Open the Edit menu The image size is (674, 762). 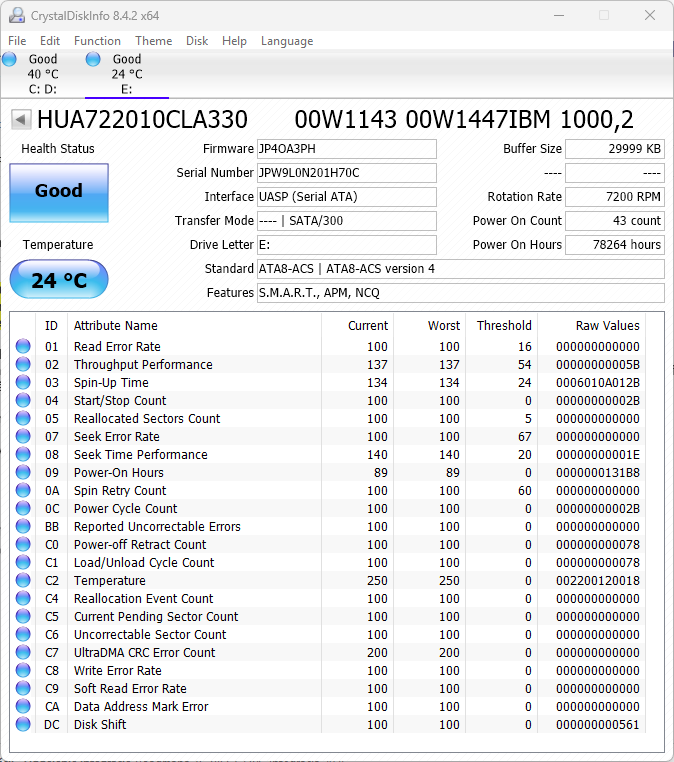click(x=50, y=41)
